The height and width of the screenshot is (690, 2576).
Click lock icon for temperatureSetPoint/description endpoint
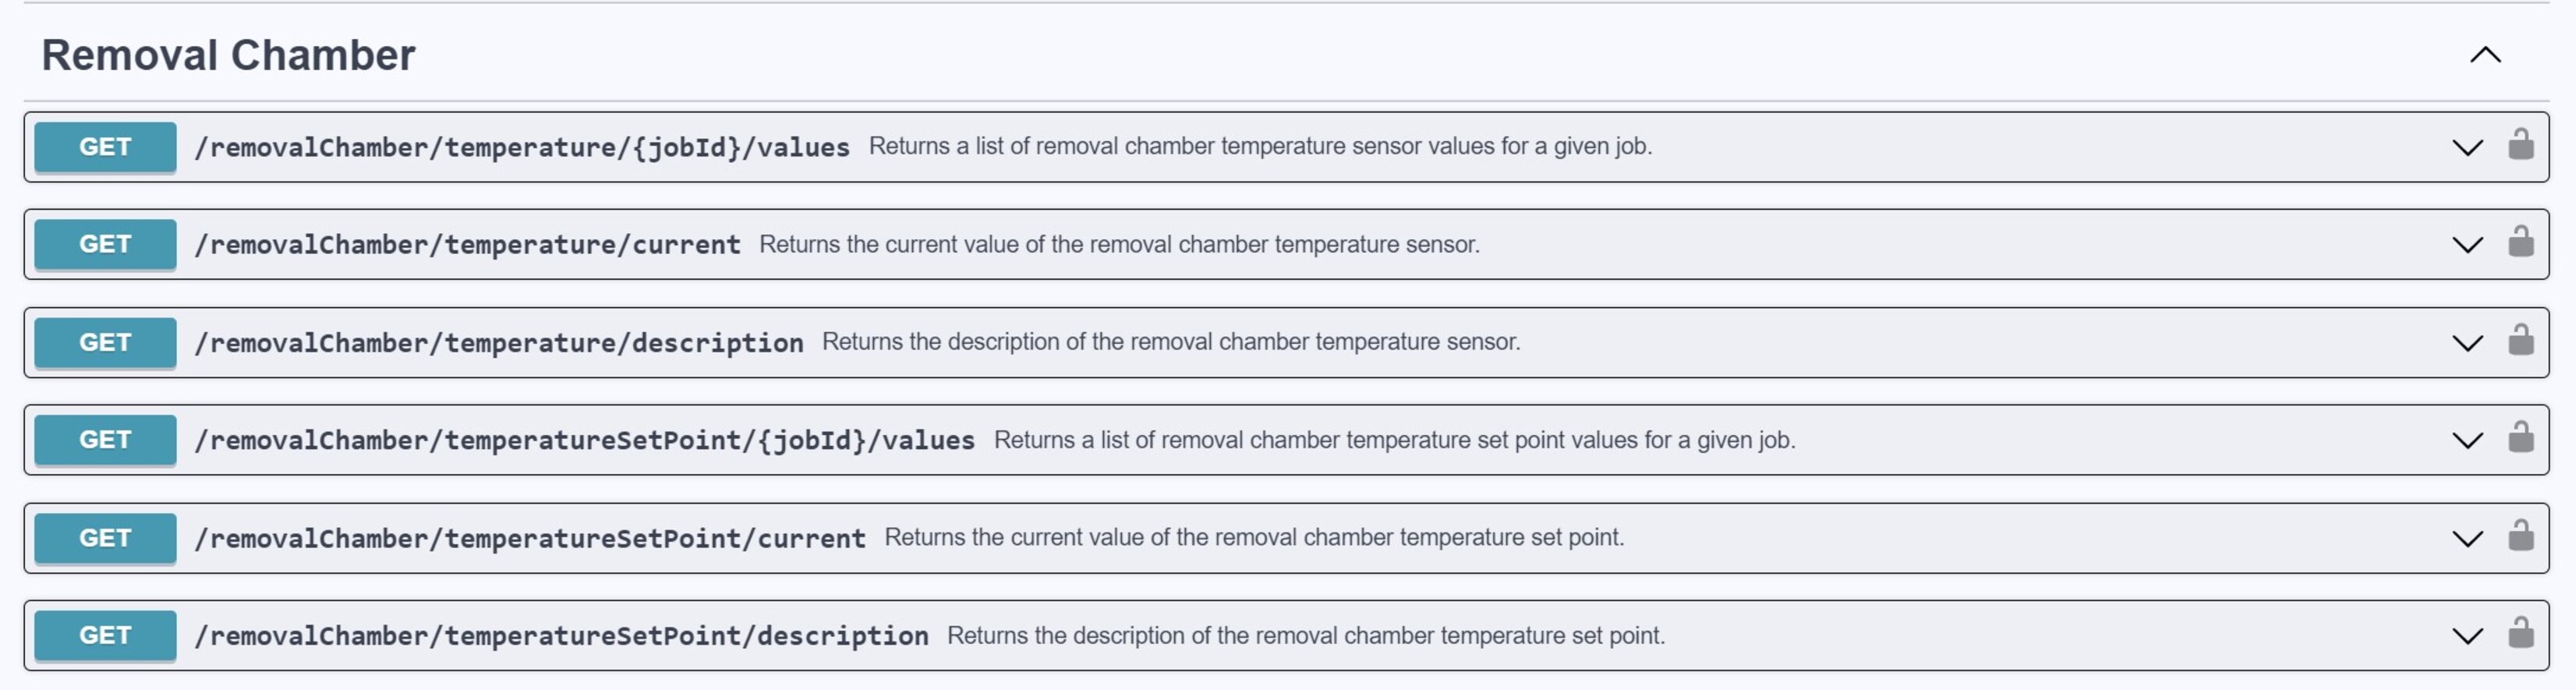coord(2520,634)
